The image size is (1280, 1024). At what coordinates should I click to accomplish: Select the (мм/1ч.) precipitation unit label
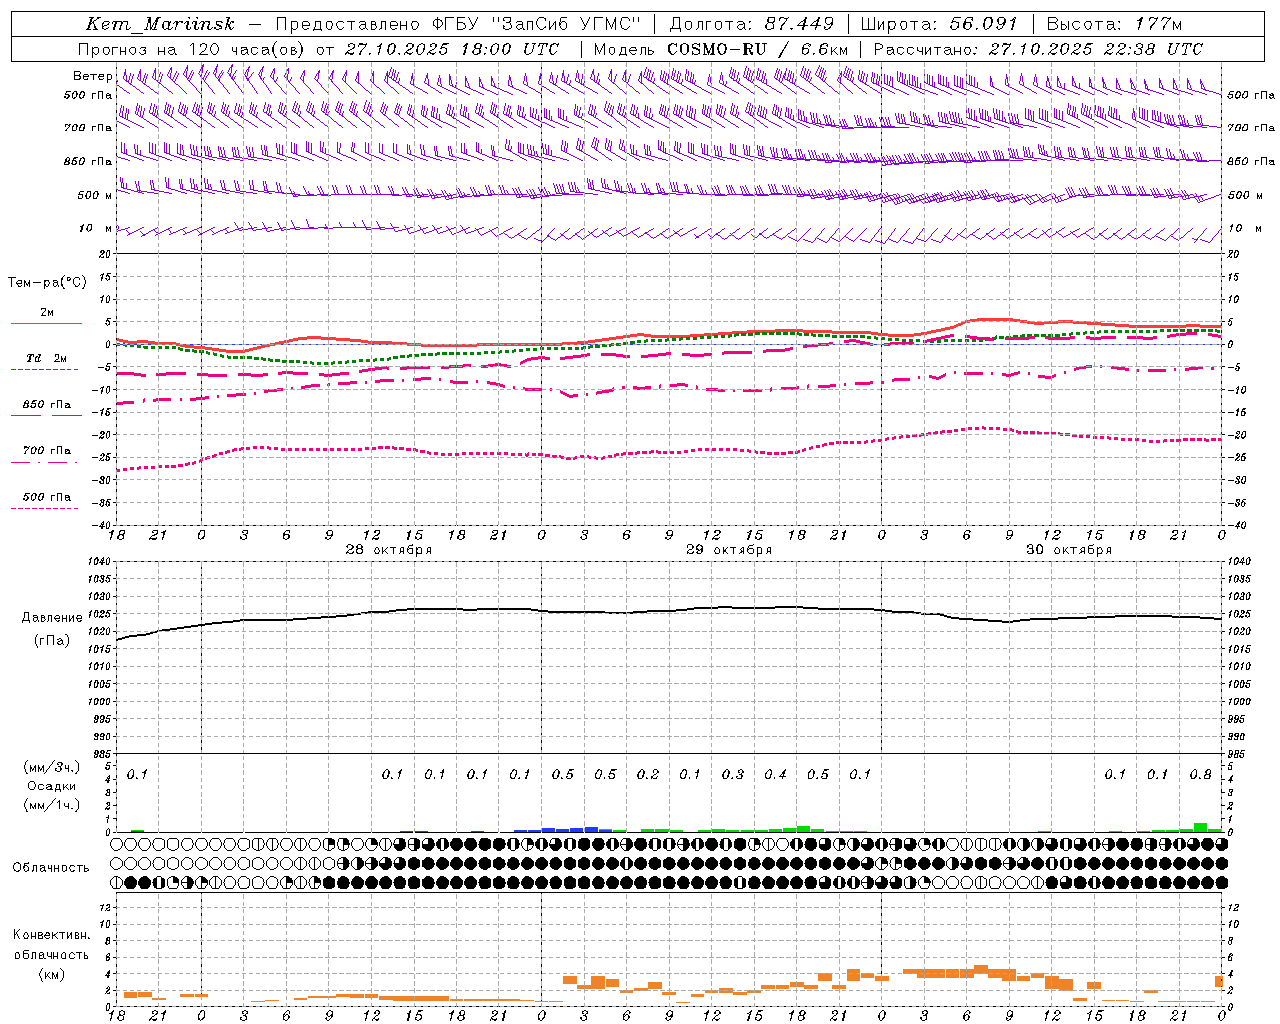click(51, 805)
